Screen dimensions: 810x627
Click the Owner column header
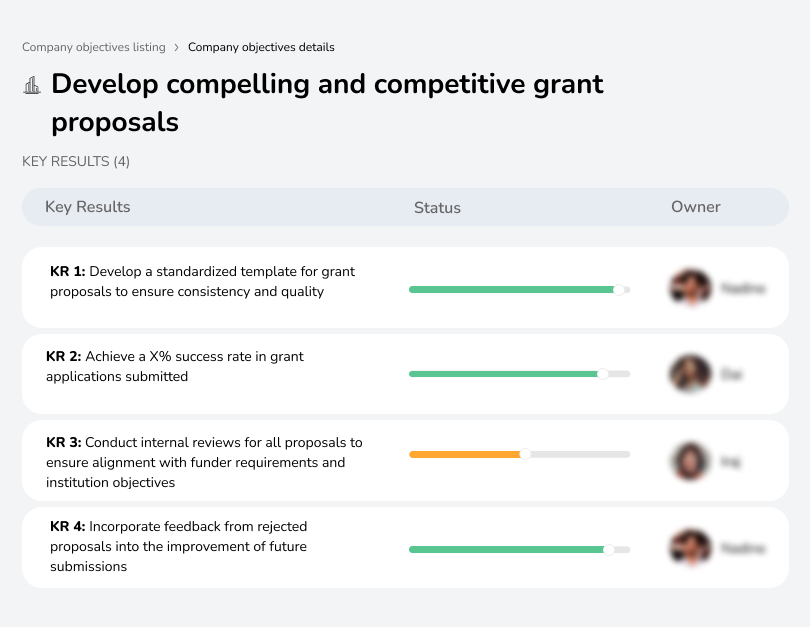[696, 207]
